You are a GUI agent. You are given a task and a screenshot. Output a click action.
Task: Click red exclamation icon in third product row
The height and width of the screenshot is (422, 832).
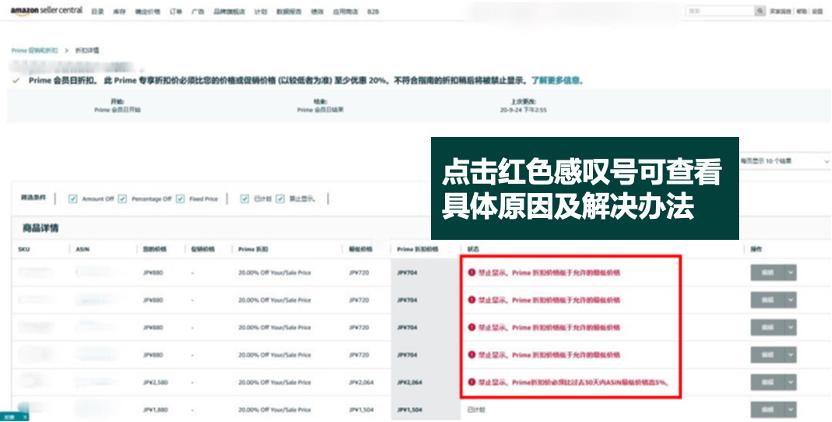coord(471,326)
